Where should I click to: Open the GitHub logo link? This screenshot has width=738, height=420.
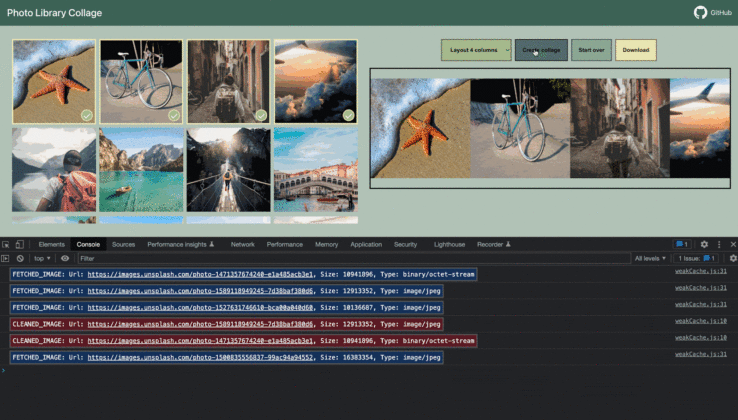[700, 12]
